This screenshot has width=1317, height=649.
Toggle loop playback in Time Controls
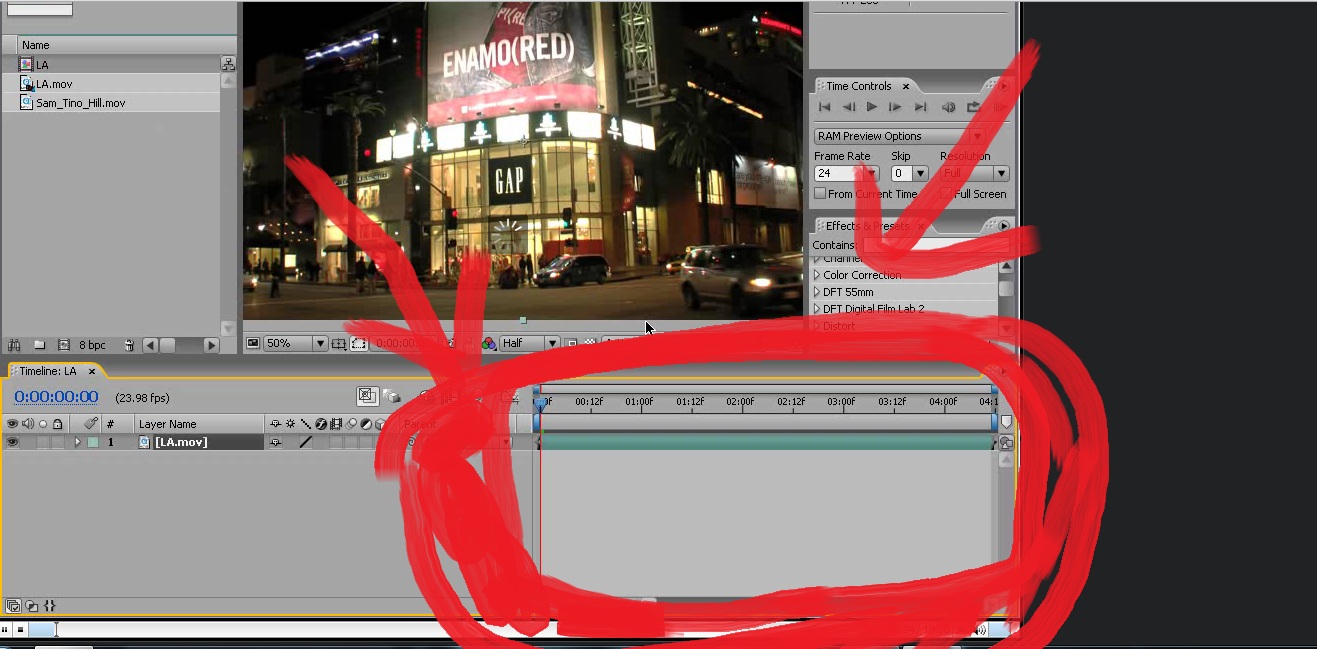[973, 107]
